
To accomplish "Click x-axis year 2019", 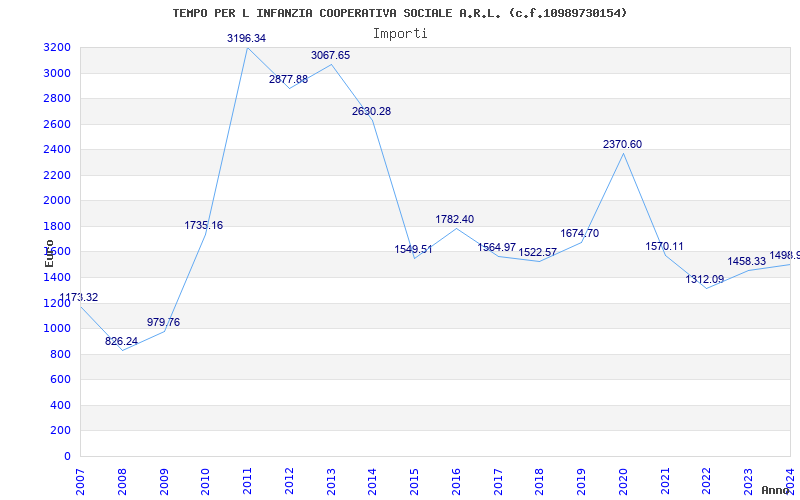I will 582,482.
